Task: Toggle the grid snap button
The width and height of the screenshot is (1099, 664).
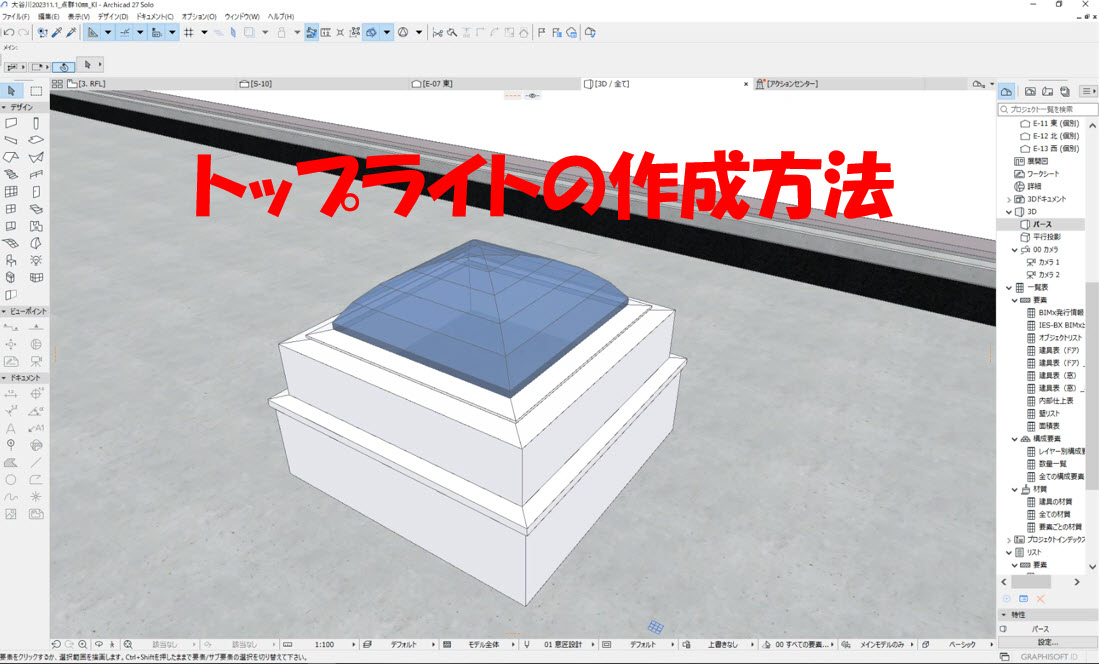Action: pyautogui.click(x=188, y=32)
